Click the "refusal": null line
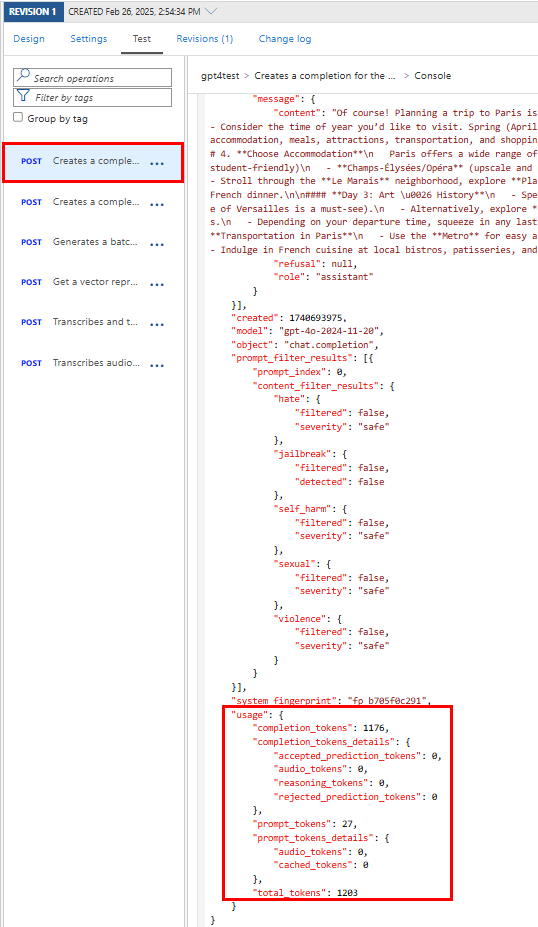Image resolution: width=538 pixels, height=927 pixels. [315, 264]
